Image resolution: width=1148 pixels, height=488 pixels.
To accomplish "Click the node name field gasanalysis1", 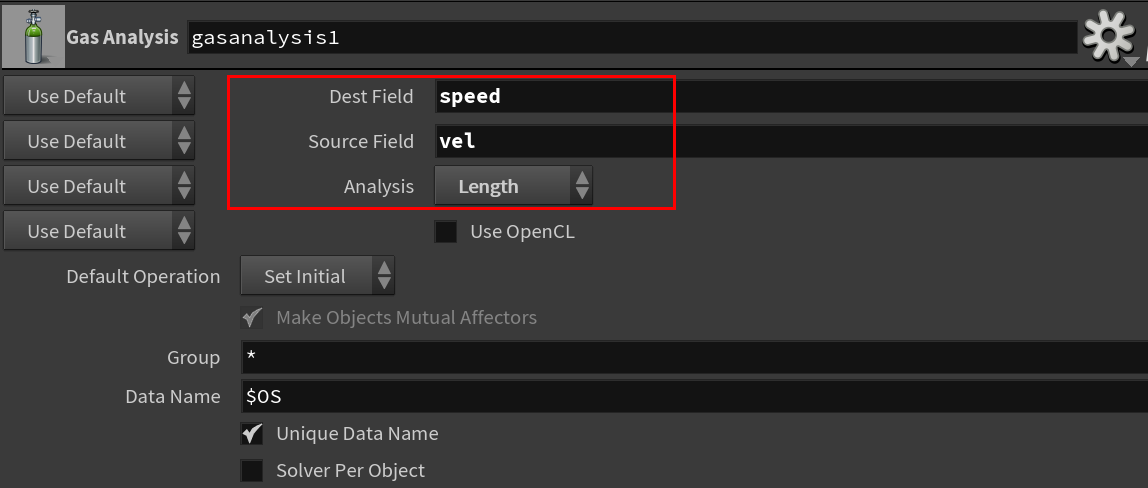I will (632, 37).
